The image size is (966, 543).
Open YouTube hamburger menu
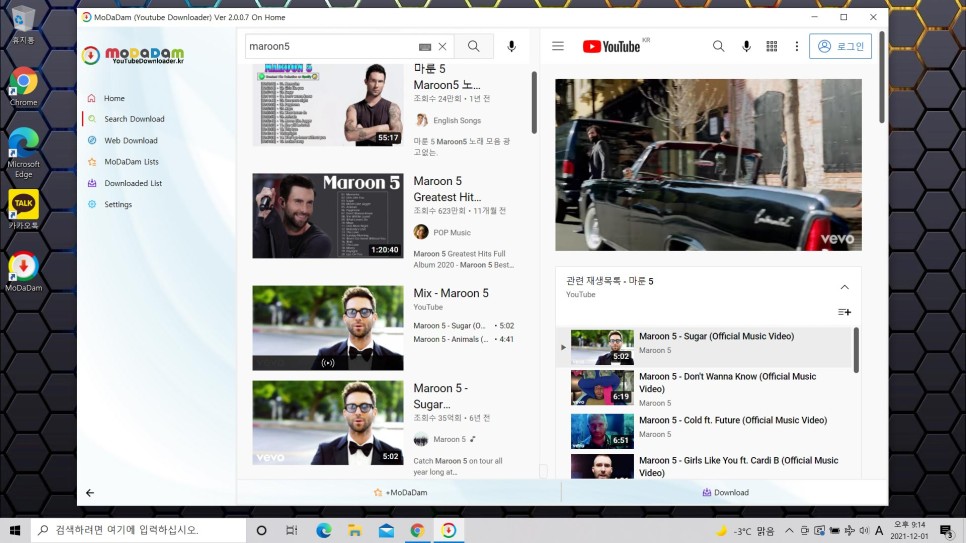click(558, 46)
